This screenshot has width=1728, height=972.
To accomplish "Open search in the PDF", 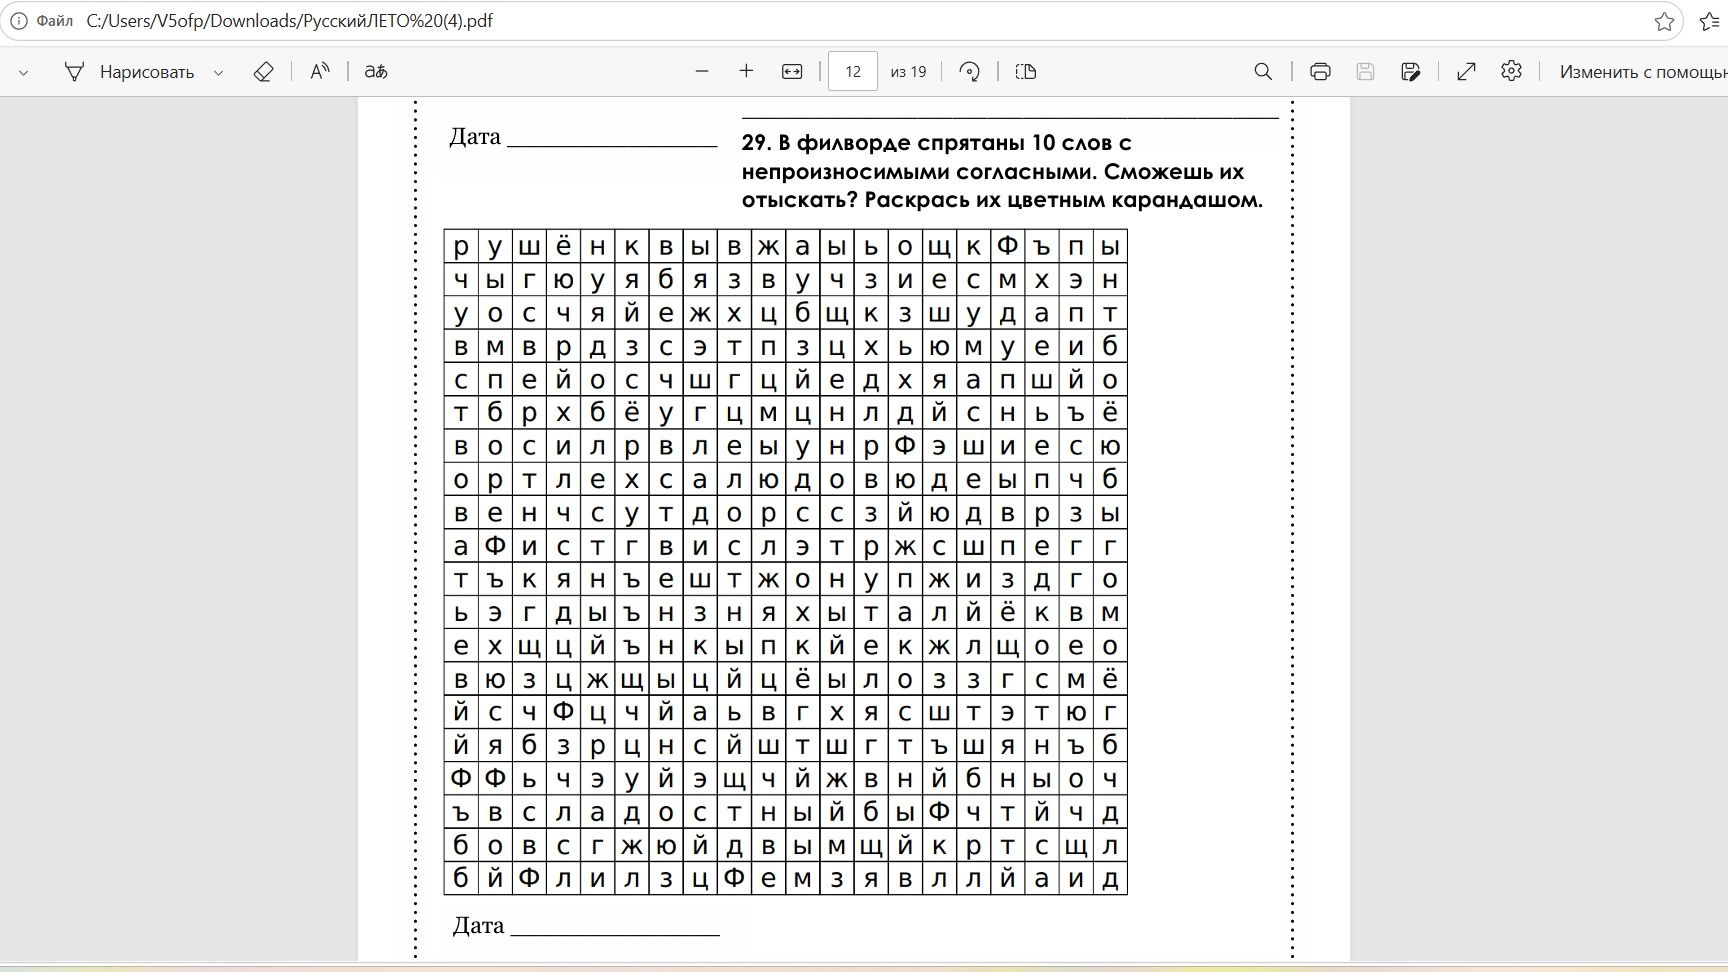I will tap(1263, 71).
